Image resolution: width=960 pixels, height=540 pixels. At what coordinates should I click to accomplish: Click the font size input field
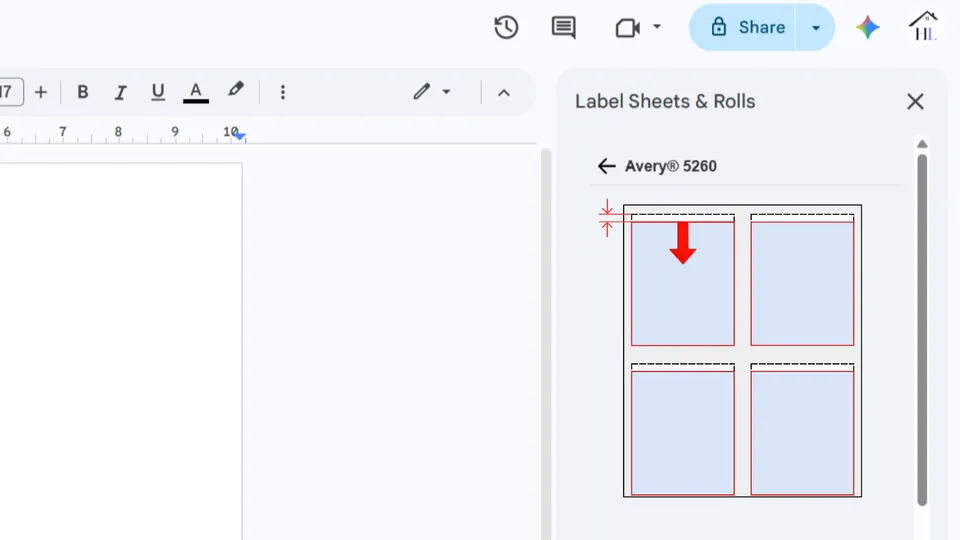10,92
